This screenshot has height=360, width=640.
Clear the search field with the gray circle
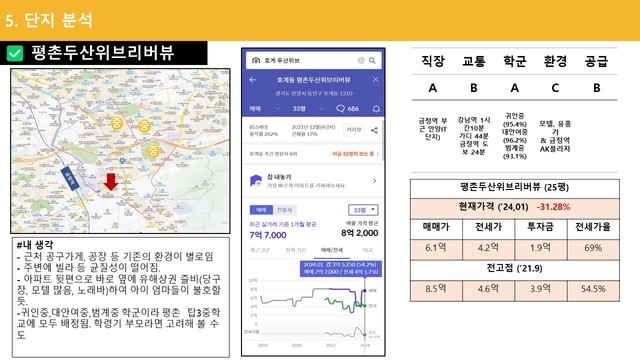(x=361, y=60)
